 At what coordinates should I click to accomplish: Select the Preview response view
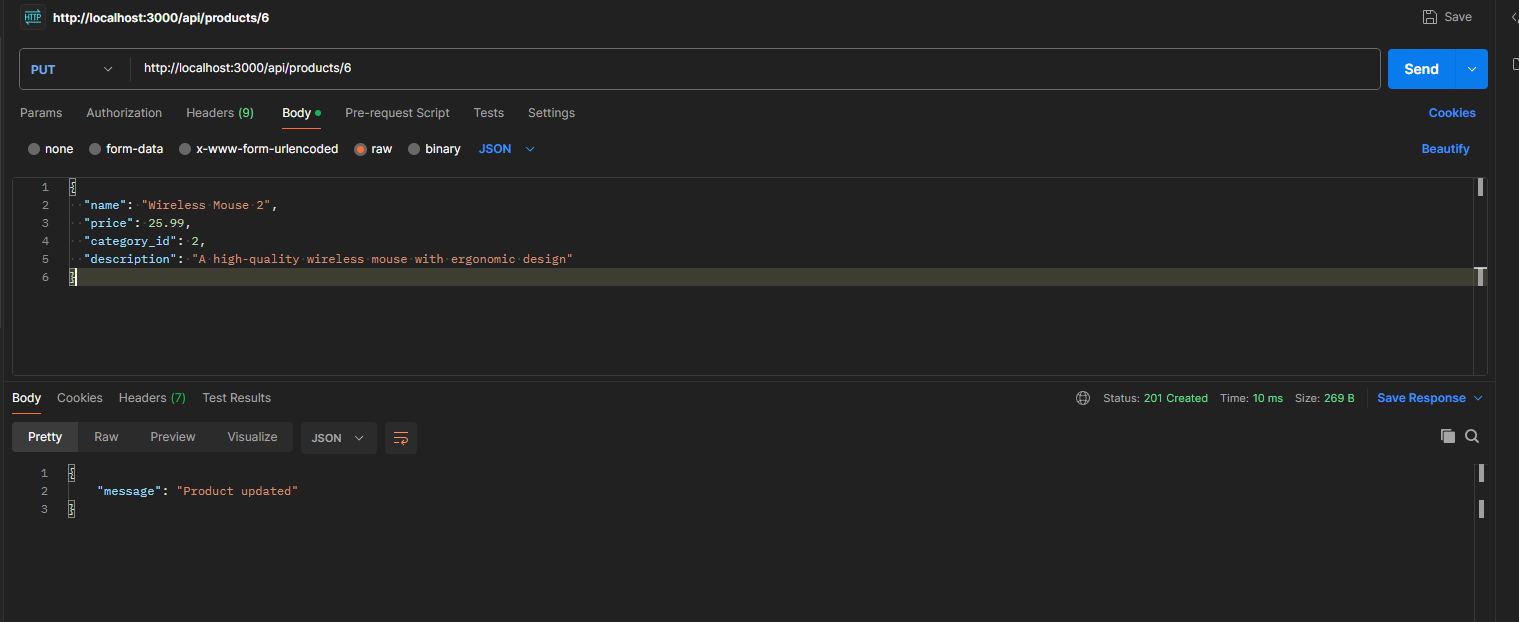click(x=173, y=437)
